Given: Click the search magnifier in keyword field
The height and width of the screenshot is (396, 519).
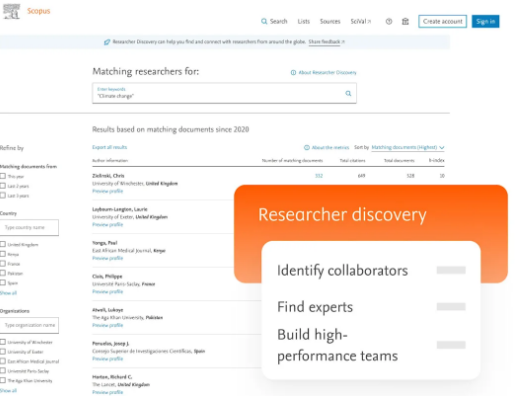Looking at the screenshot, I should (x=348, y=93).
